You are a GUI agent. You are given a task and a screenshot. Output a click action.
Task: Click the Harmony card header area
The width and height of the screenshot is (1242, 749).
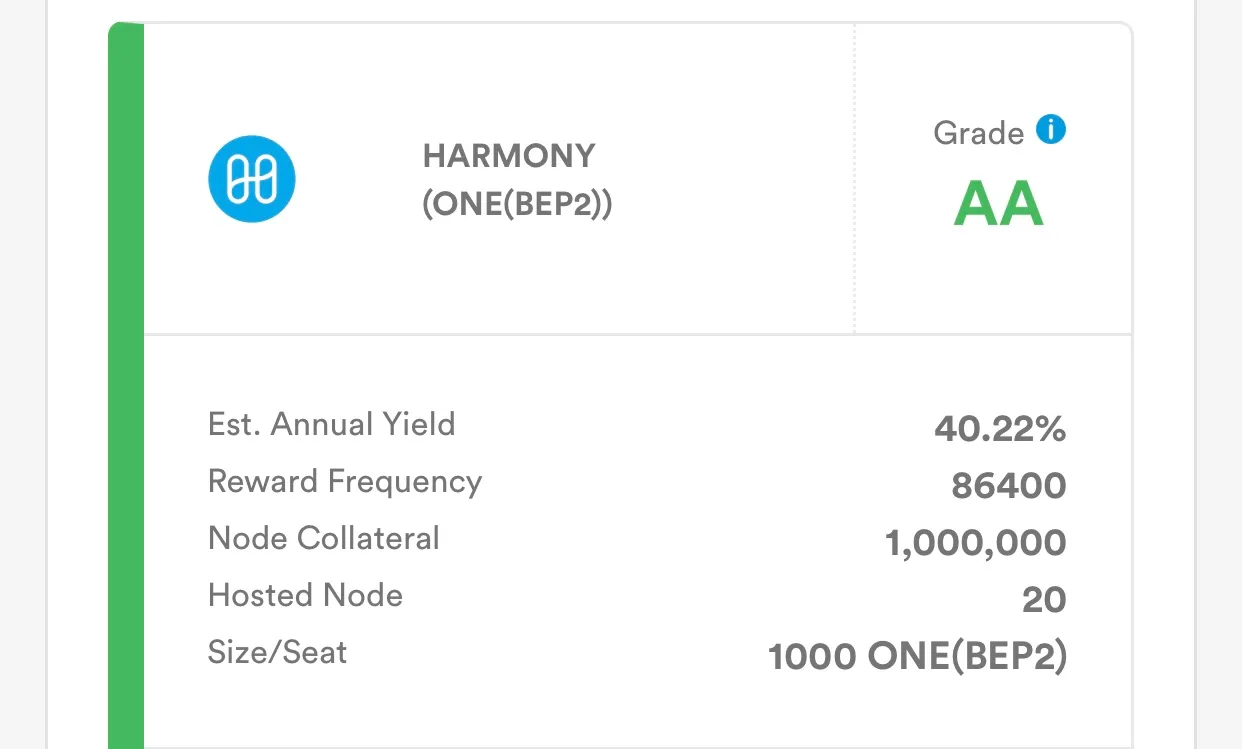pos(499,179)
